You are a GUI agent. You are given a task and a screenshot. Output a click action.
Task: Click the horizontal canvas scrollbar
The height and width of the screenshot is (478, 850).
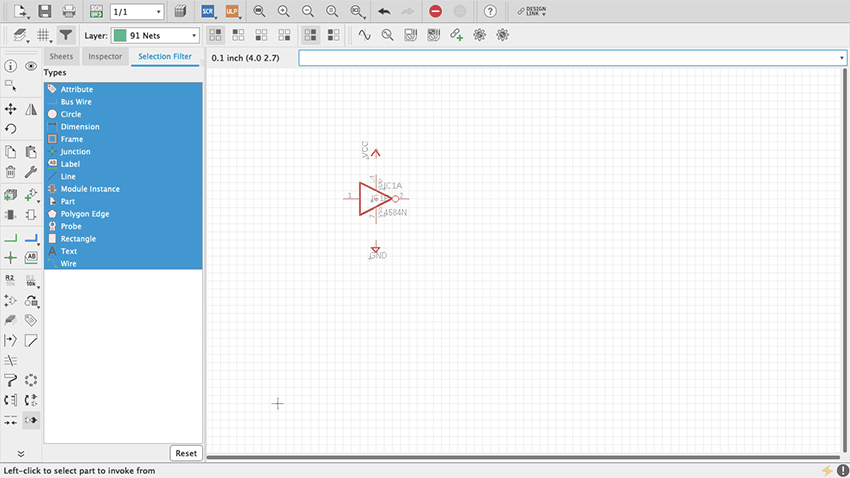coord(523,457)
